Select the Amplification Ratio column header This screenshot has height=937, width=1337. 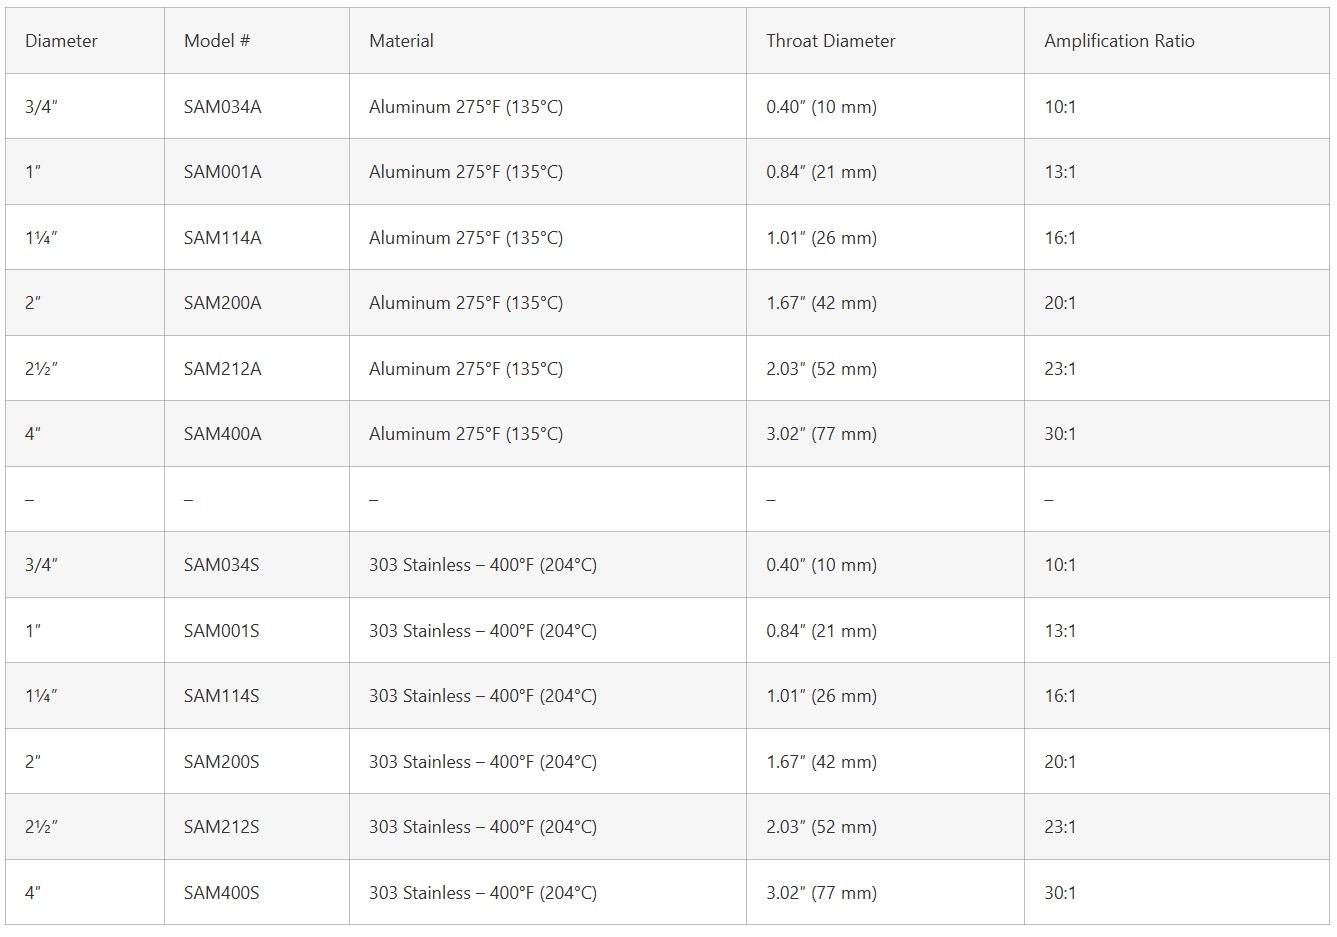1119,41
